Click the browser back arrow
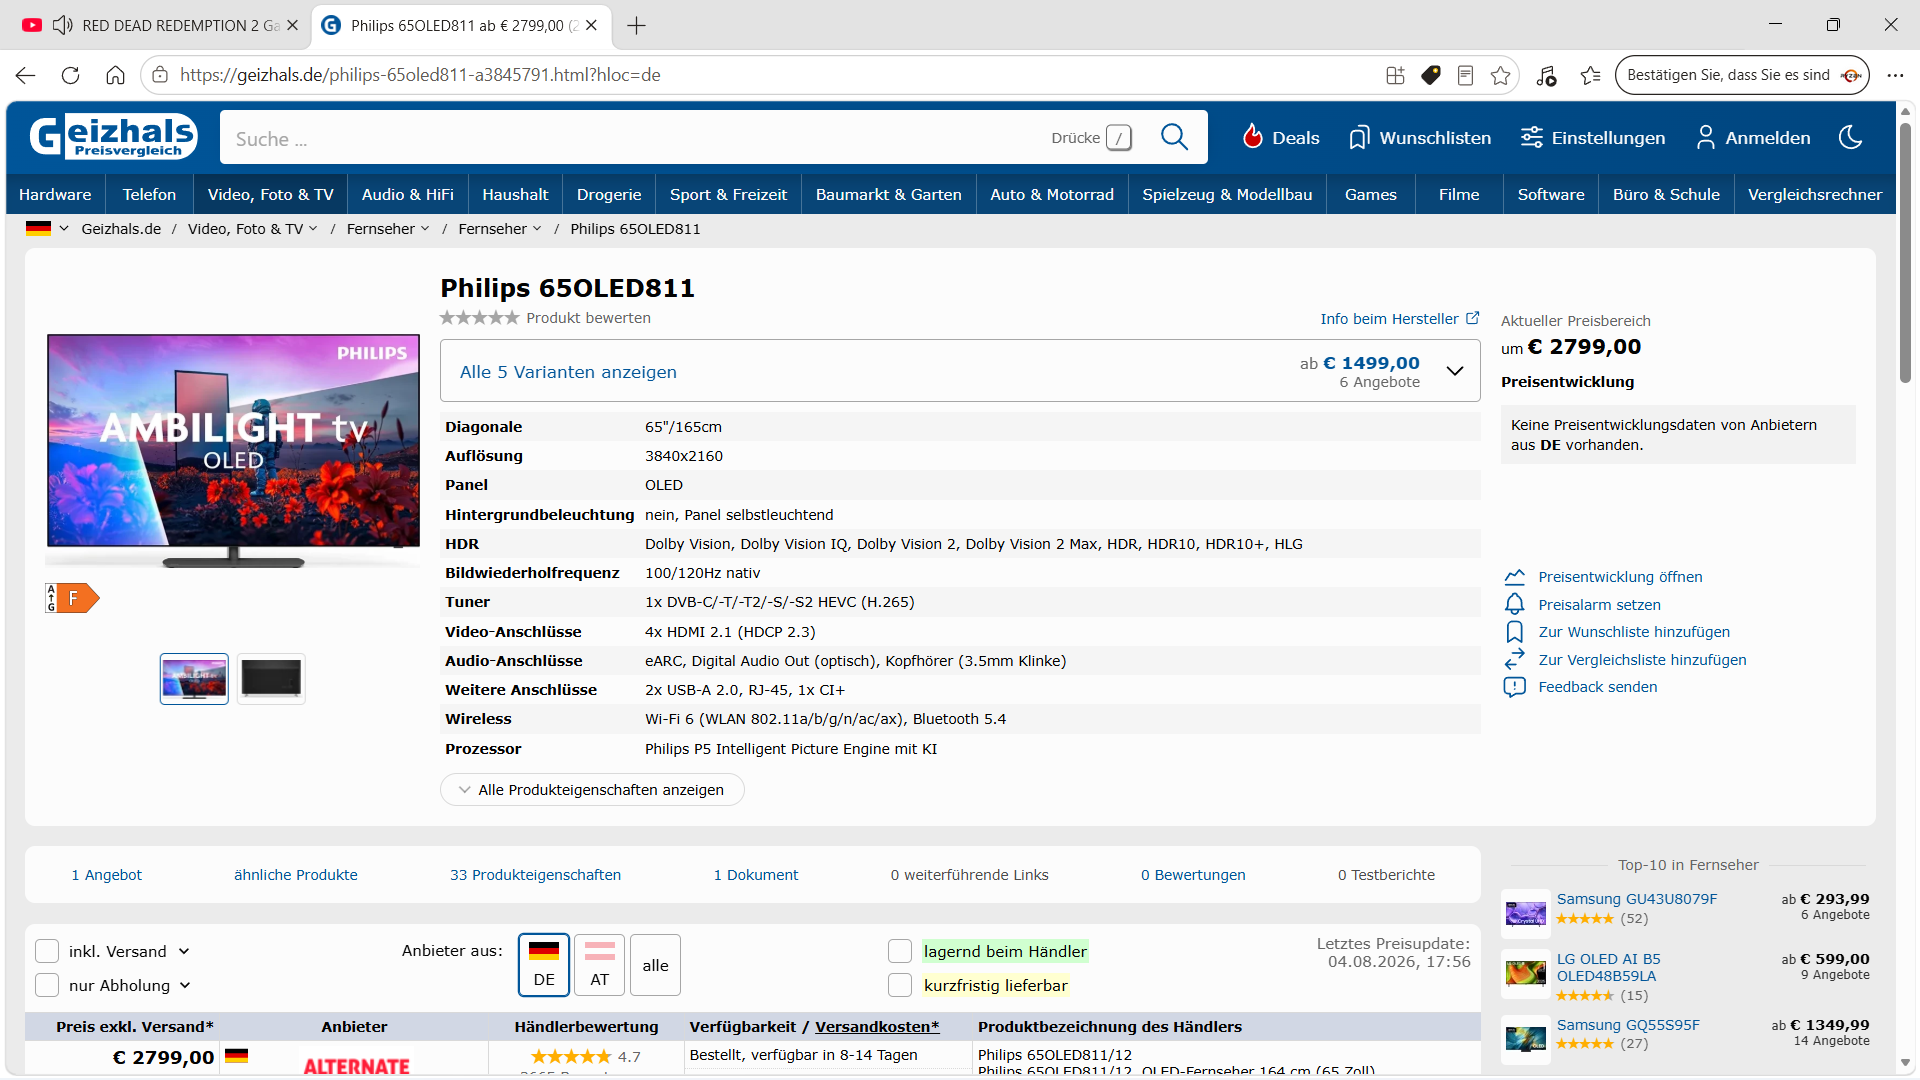This screenshot has width=1920, height=1080. [26, 75]
